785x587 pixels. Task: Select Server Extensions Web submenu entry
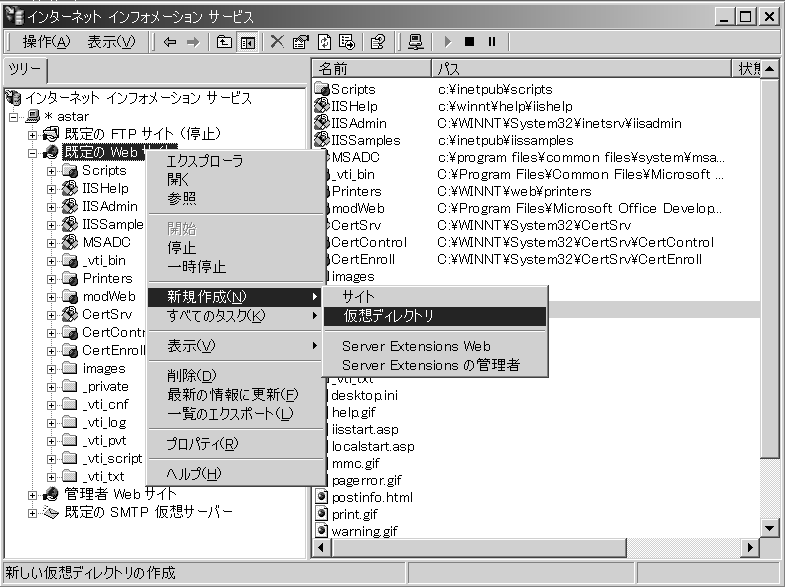[435, 346]
